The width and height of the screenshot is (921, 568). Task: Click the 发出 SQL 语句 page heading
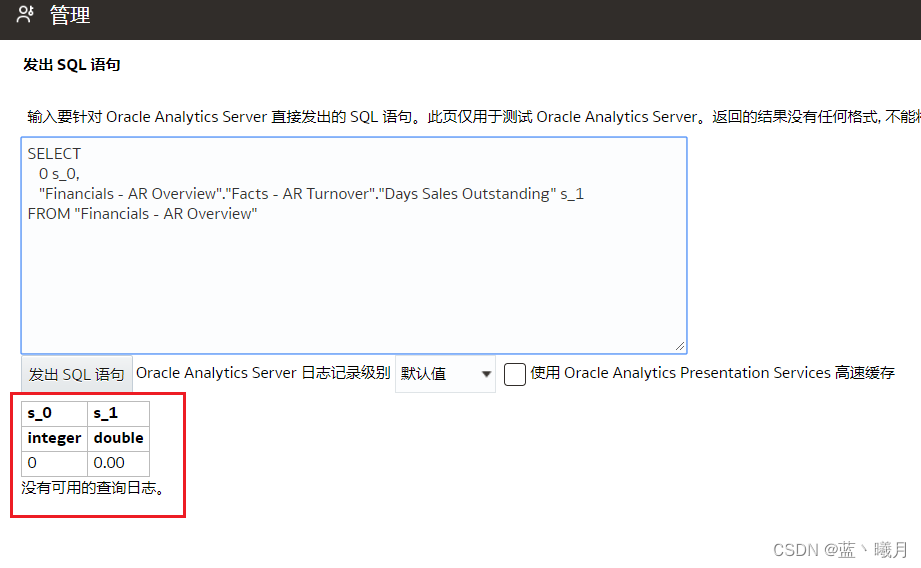(x=72, y=65)
